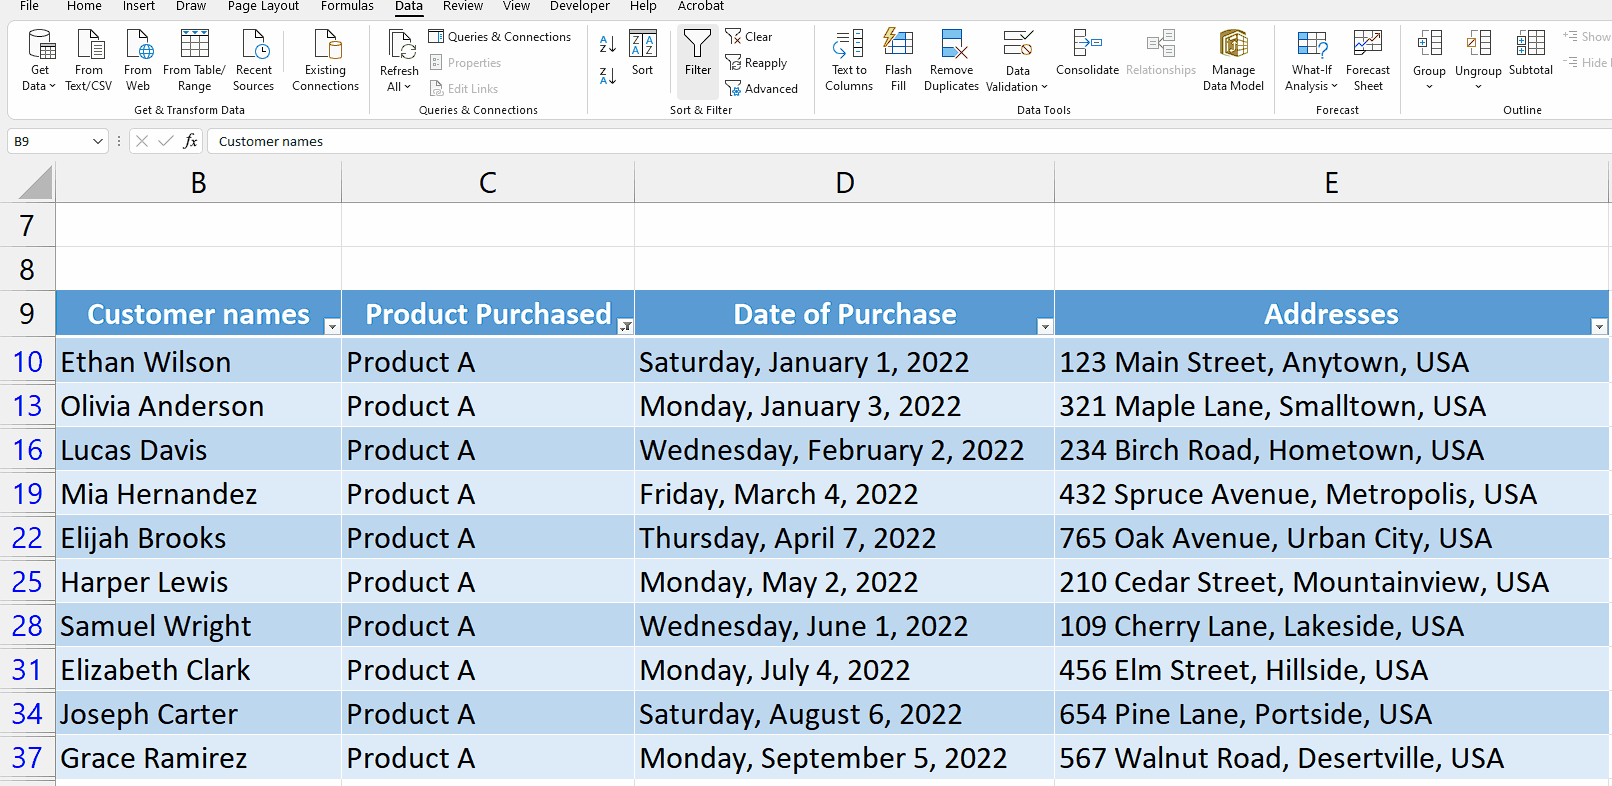The width and height of the screenshot is (1612, 786).
Task: Expand the Name Box dropdown
Action: point(97,141)
